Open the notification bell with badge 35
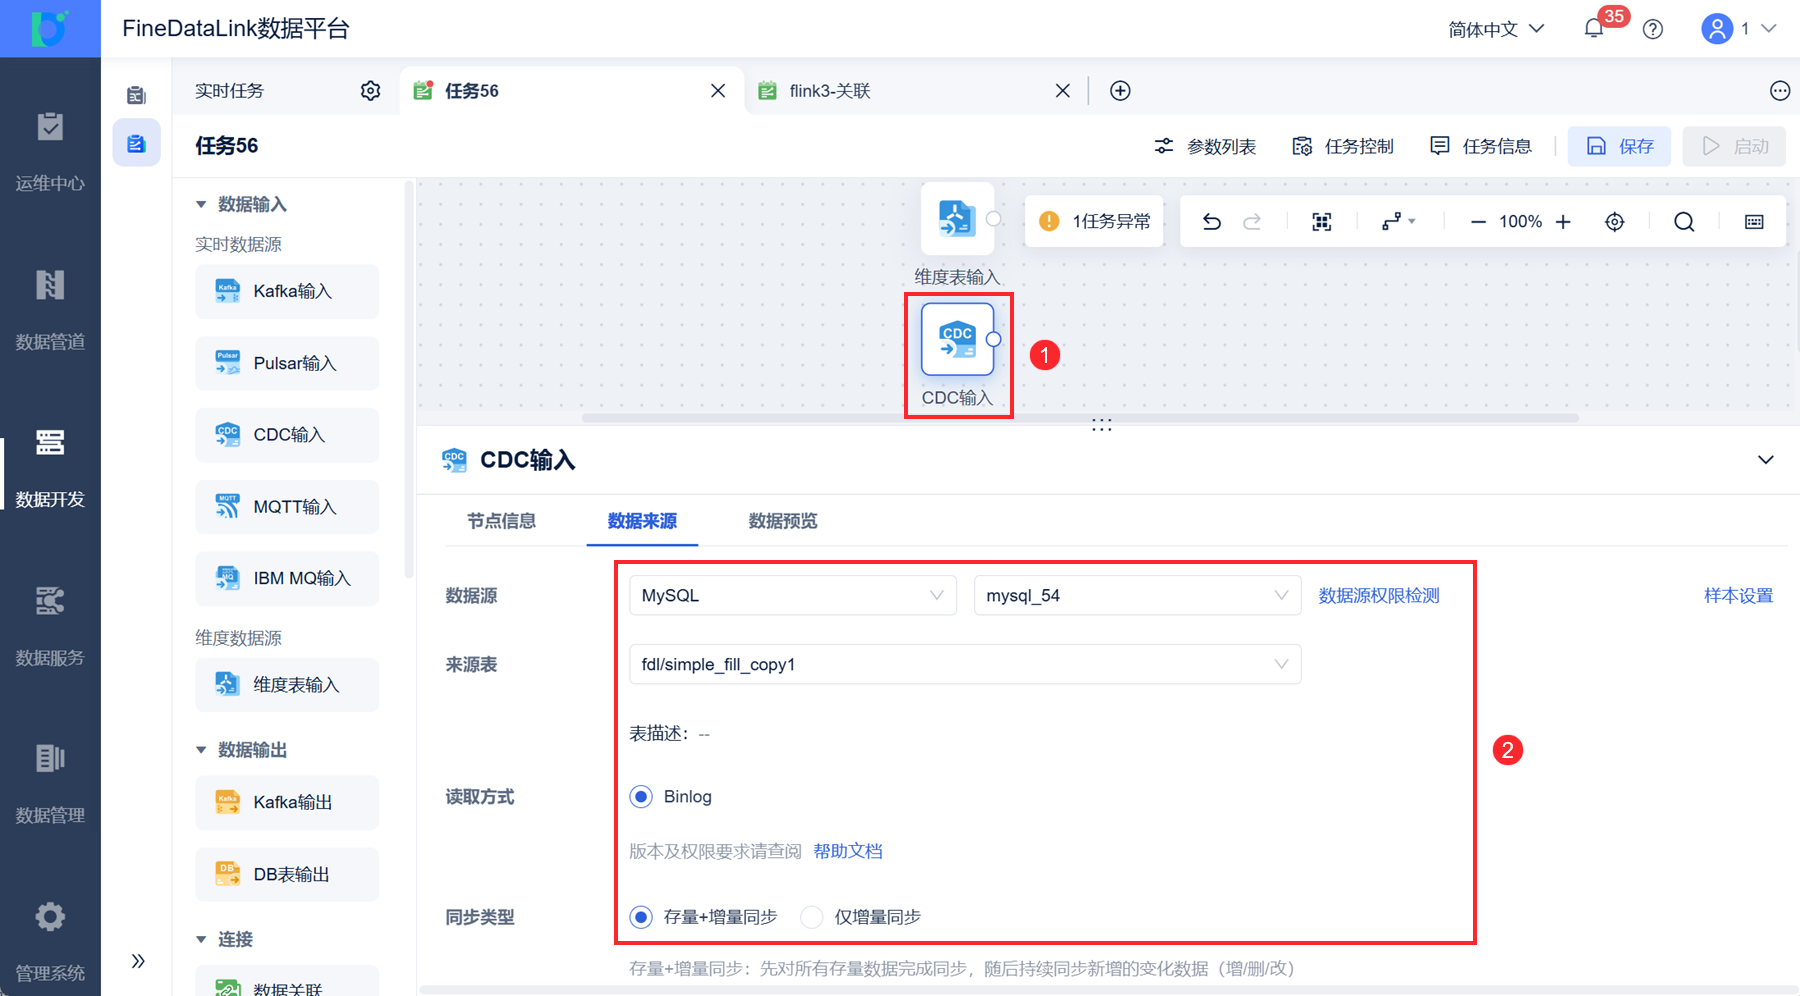The image size is (1800, 996). point(1594,29)
